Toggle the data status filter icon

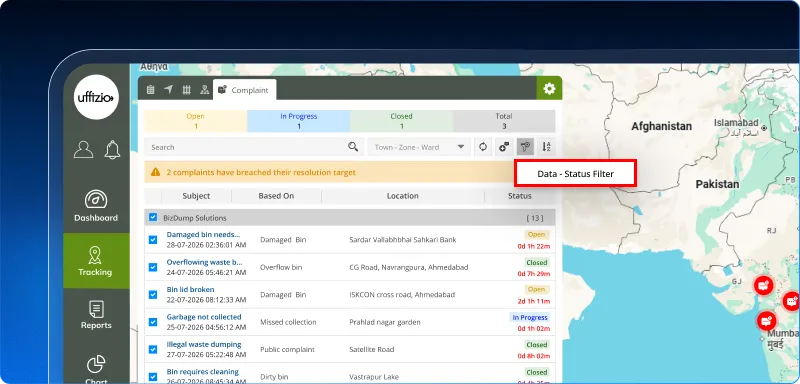[525, 147]
